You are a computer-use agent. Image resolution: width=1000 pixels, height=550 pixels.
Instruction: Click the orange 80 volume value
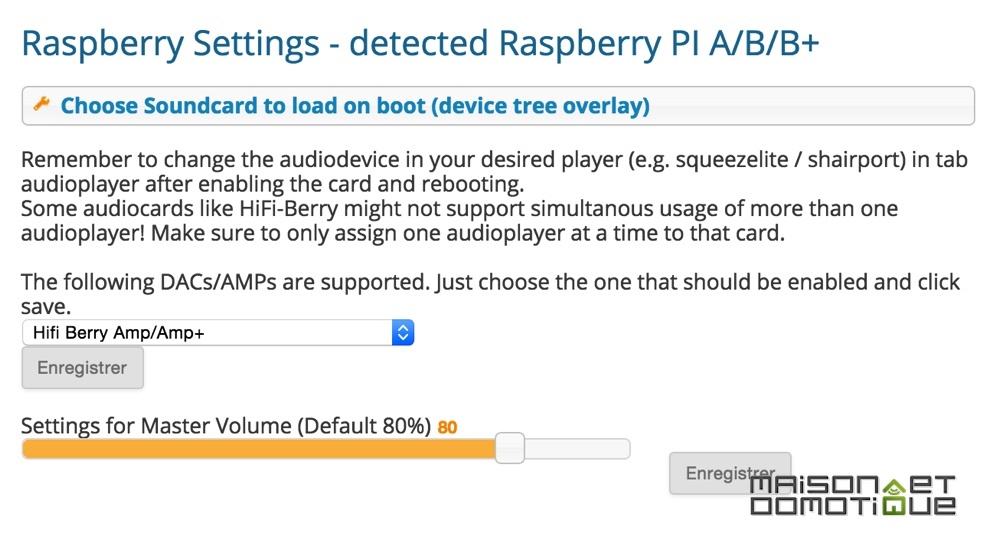click(447, 427)
